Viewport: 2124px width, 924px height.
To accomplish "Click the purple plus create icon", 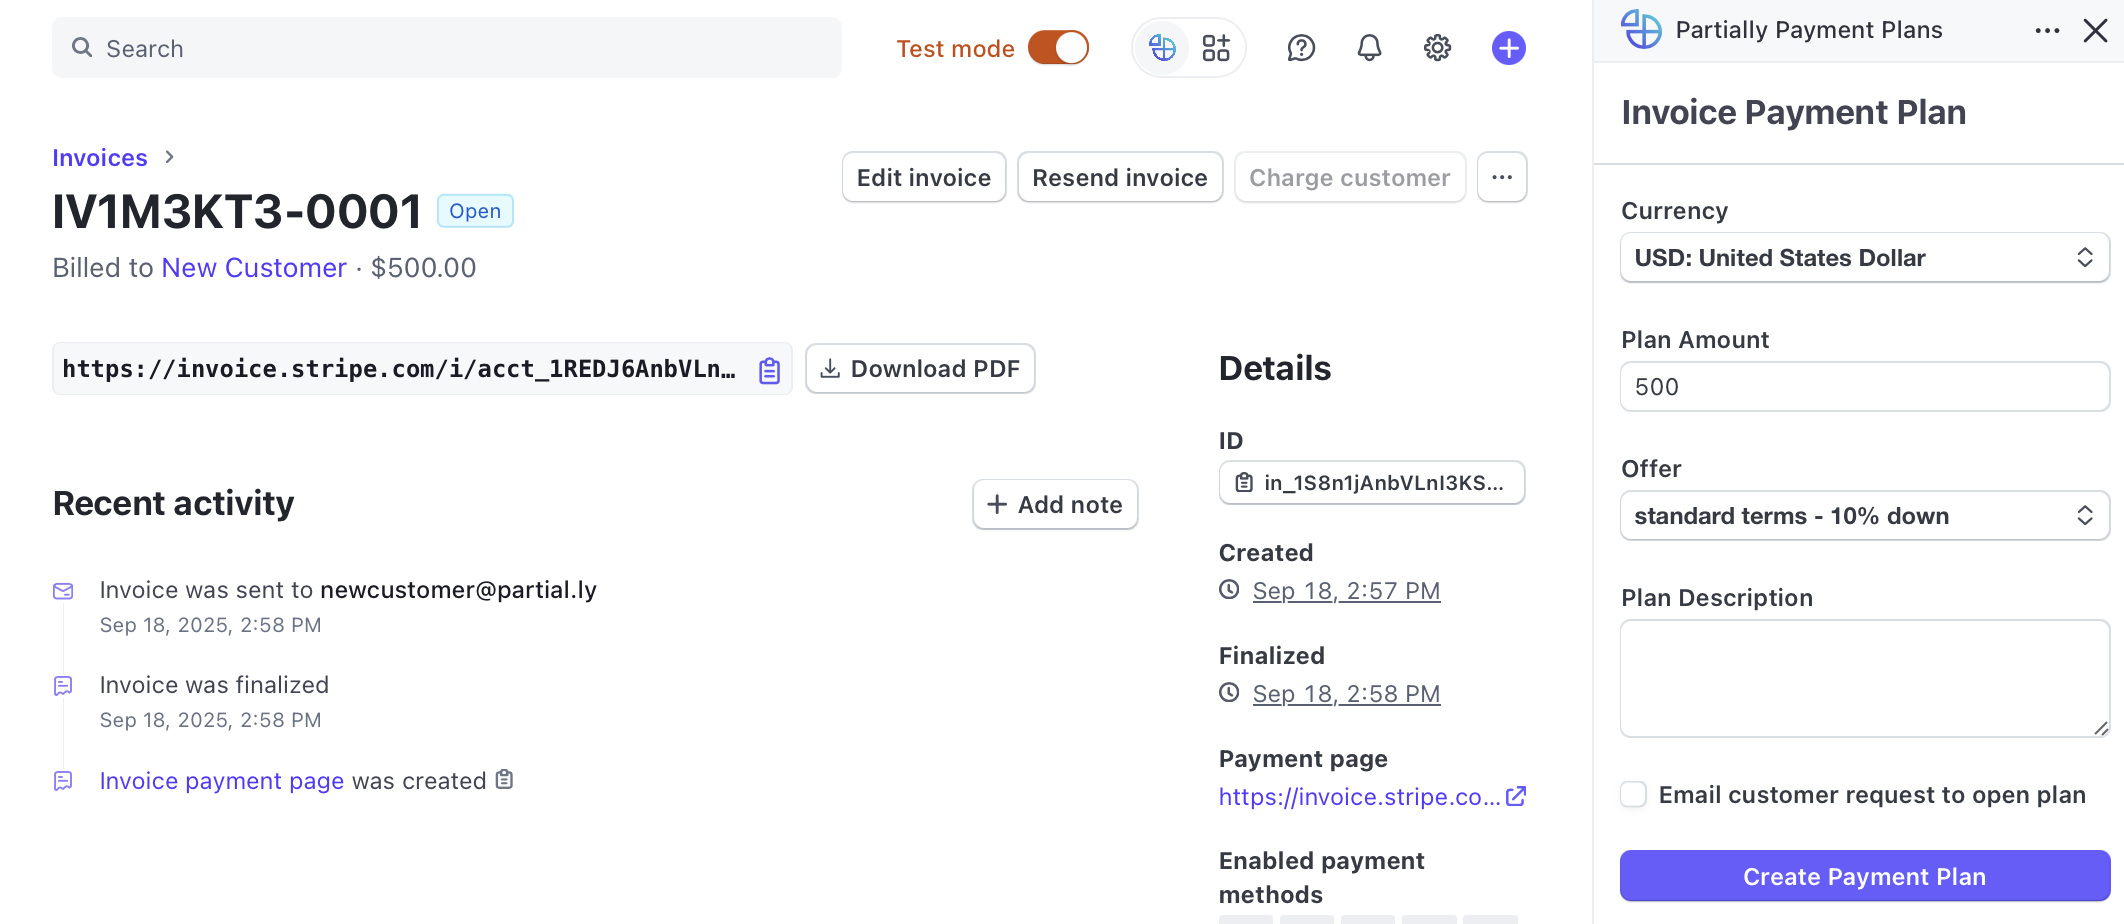I will pos(1508,48).
